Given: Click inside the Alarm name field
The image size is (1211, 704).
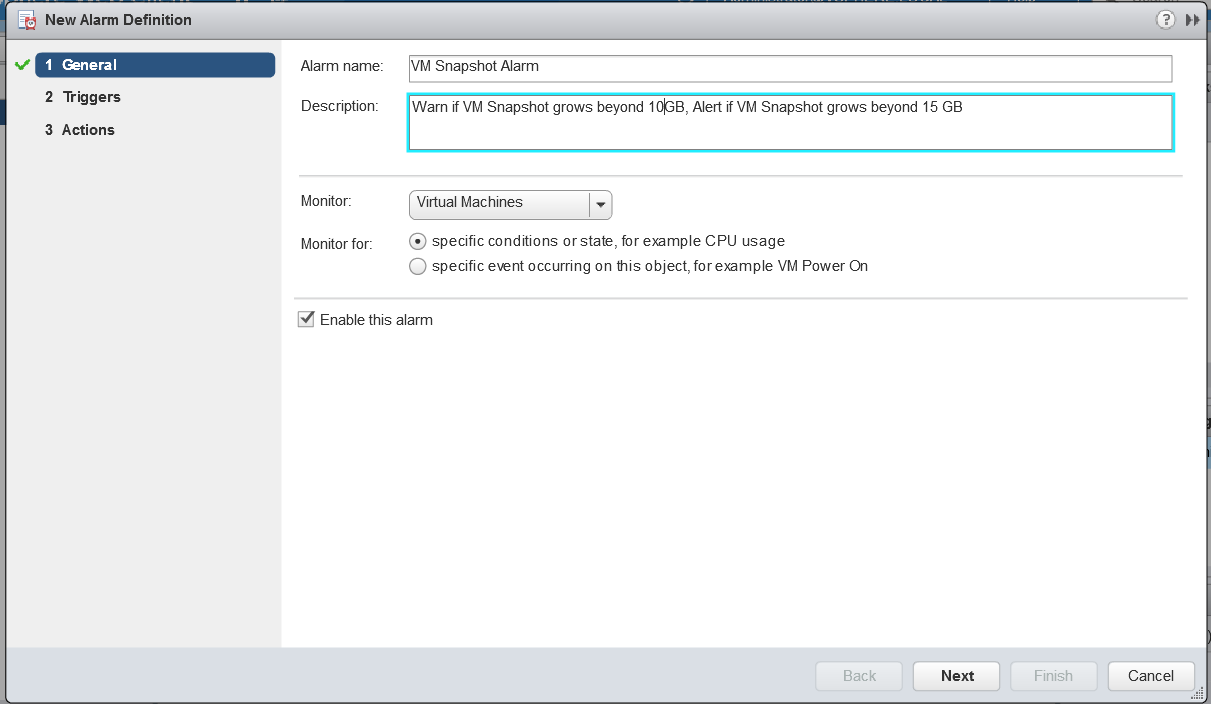Looking at the screenshot, I should point(700,68).
